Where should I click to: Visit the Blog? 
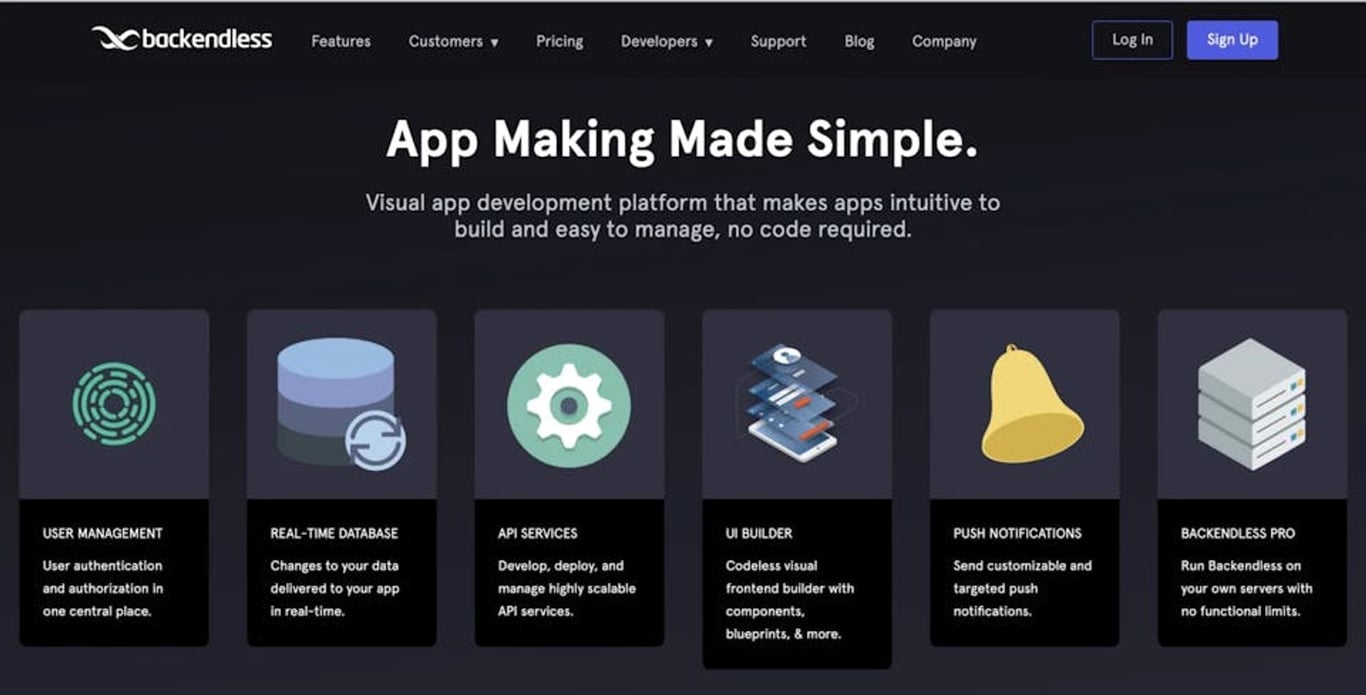(x=859, y=41)
